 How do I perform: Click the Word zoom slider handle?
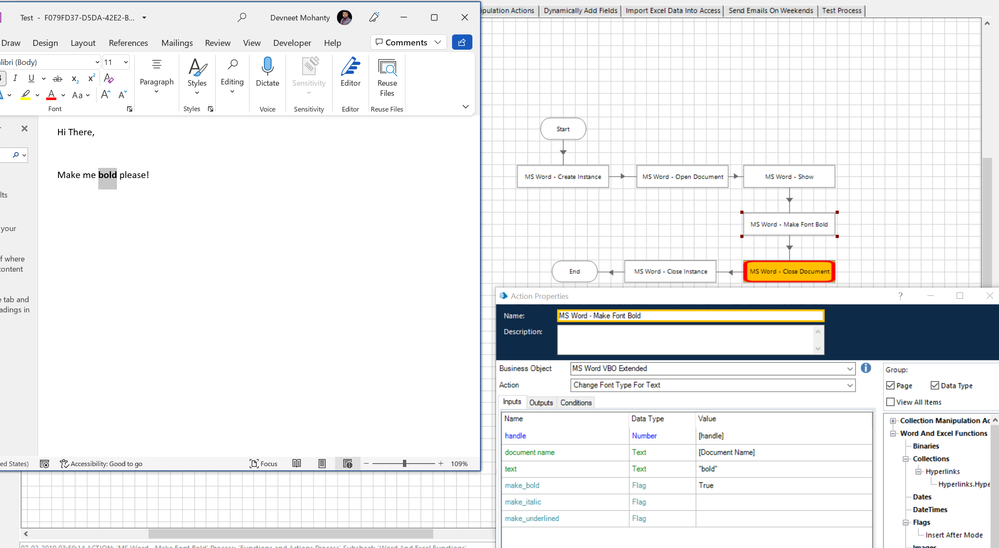pos(405,463)
